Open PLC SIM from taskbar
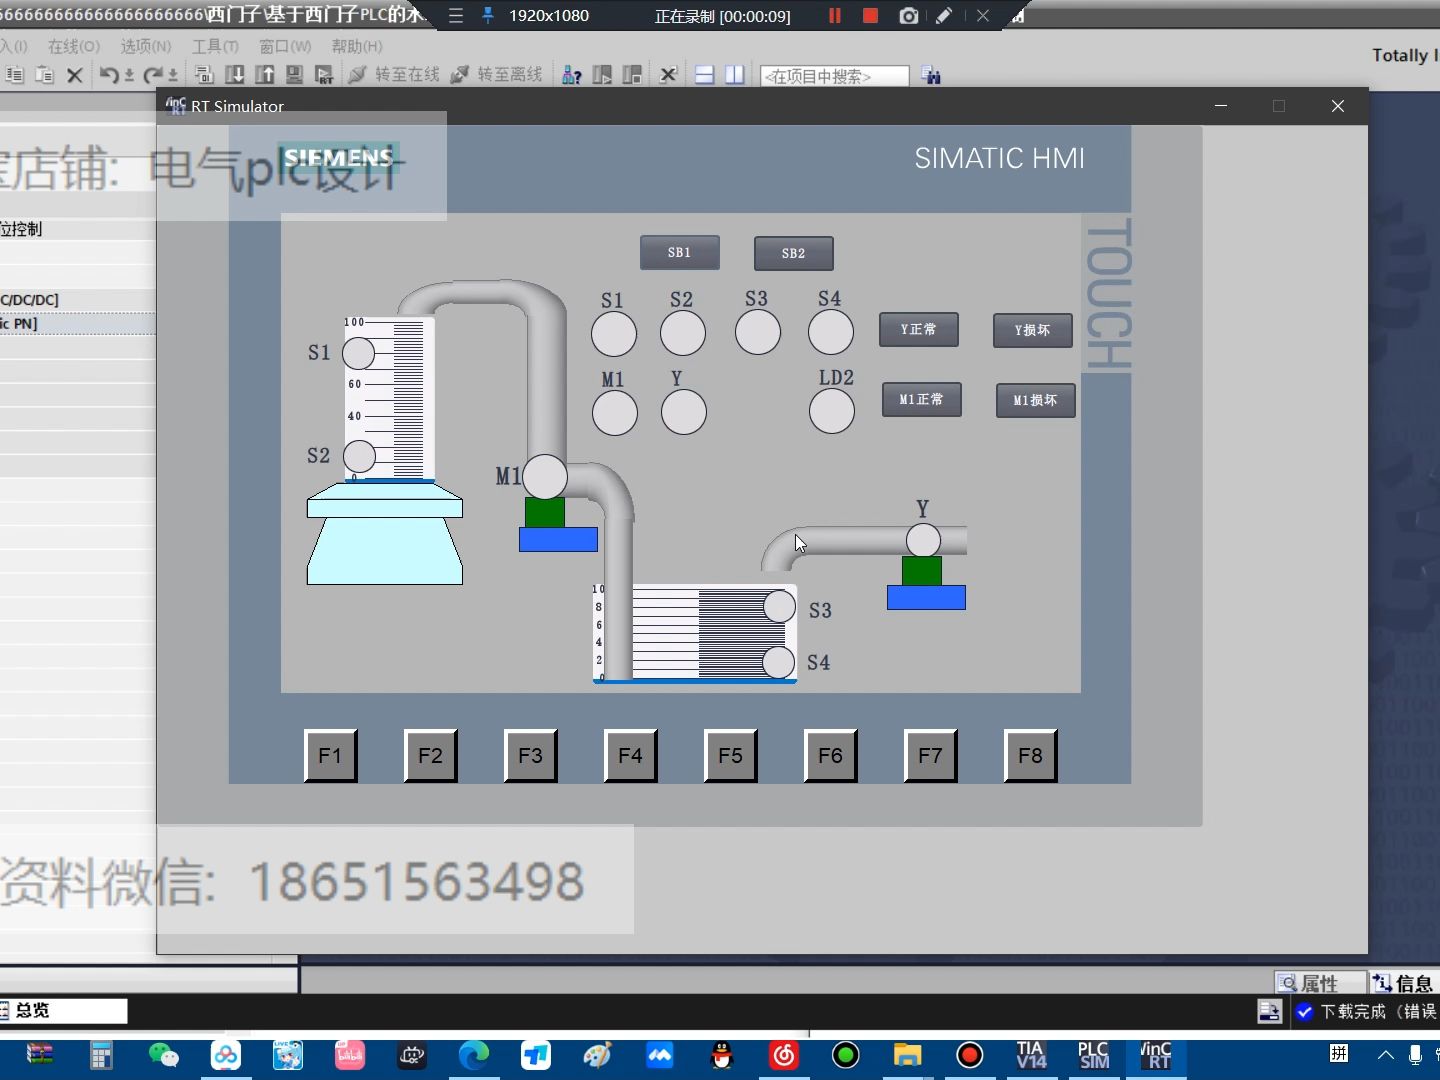 pyautogui.click(x=1094, y=1055)
